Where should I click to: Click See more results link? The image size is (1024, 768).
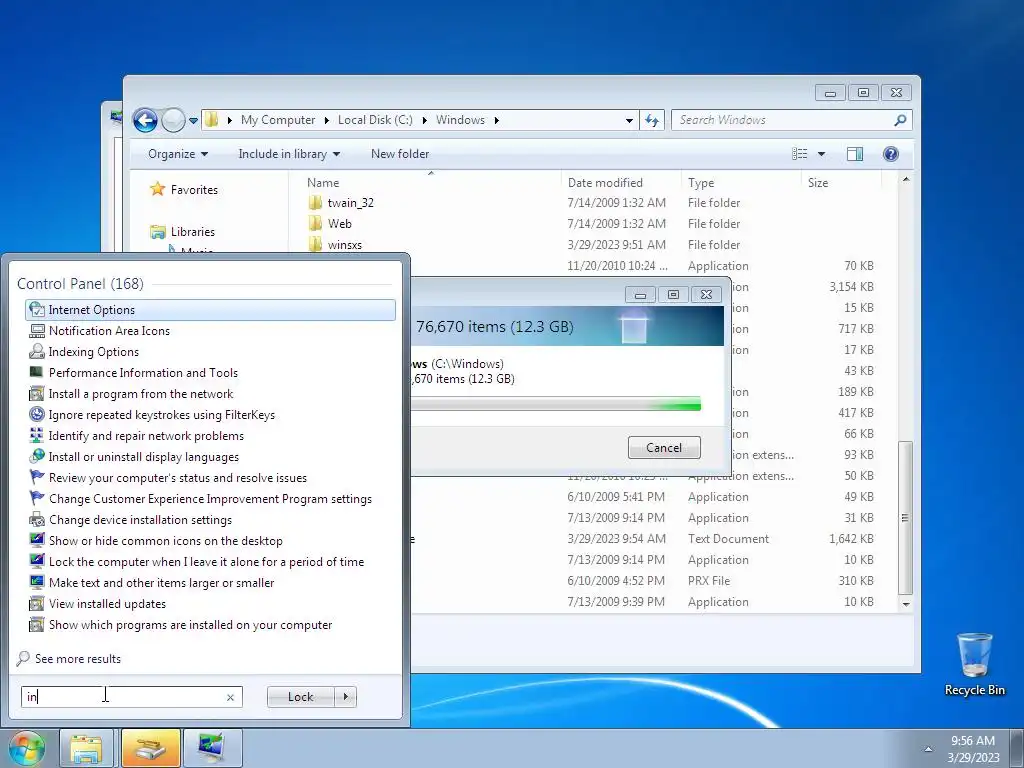[78, 659]
